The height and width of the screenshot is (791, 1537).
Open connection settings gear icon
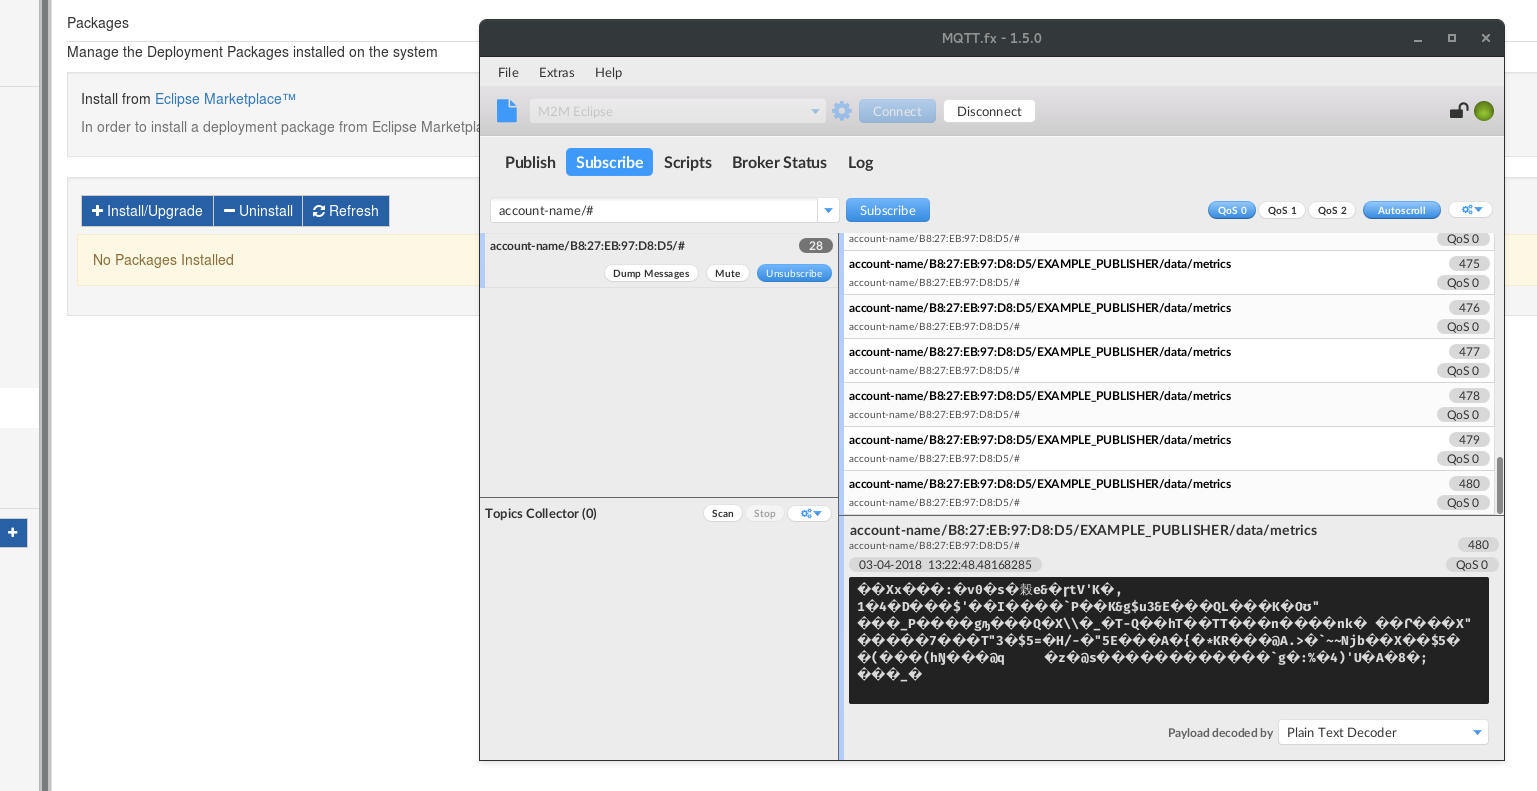[x=842, y=111]
